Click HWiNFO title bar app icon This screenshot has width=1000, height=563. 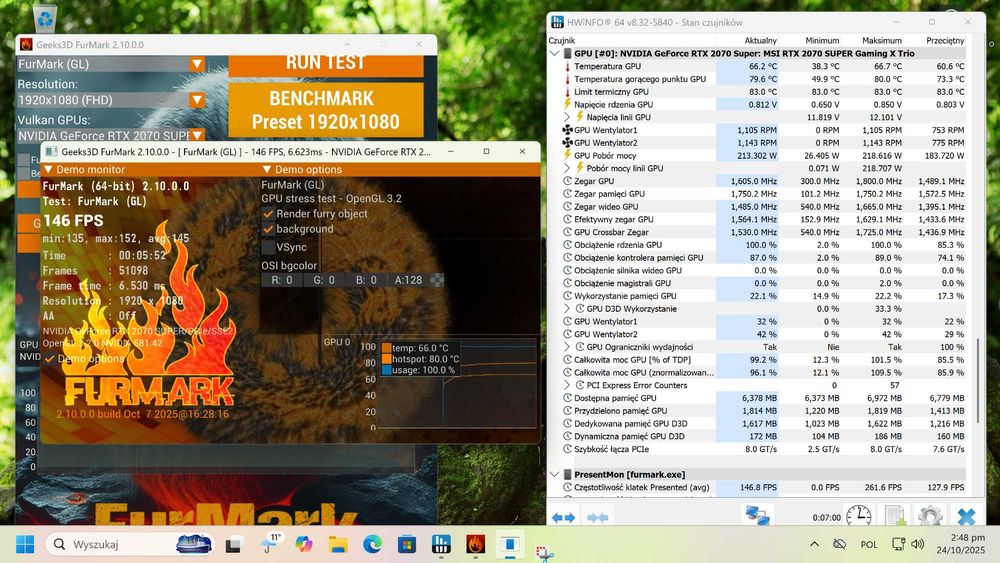click(x=557, y=22)
